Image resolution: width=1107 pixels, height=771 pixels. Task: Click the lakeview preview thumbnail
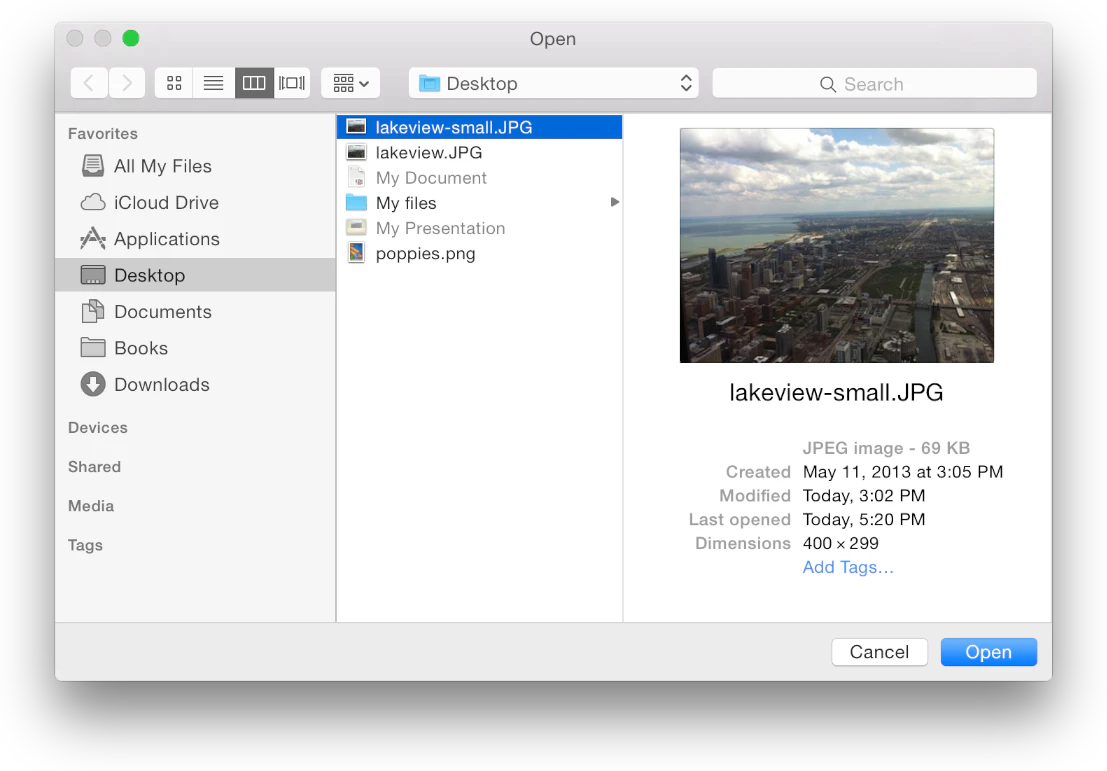(x=837, y=245)
